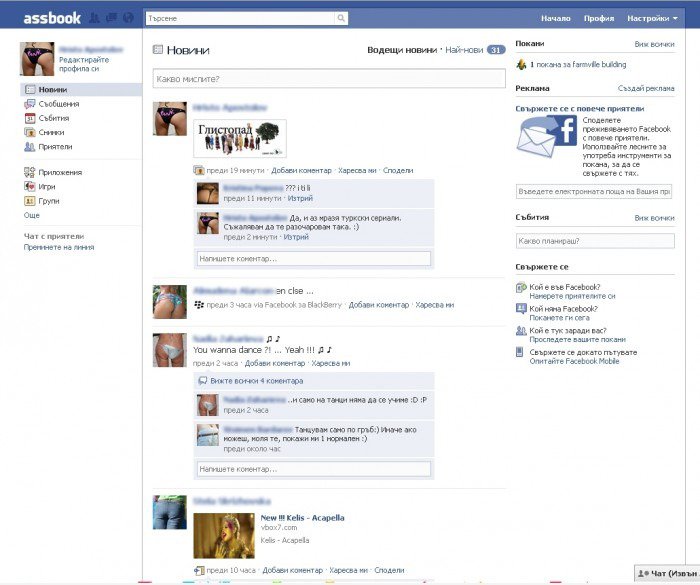Image resolution: width=700 pixels, height=585 pixels.
Task: Click Намерете приятелите си link
Action: click(572, 296)
